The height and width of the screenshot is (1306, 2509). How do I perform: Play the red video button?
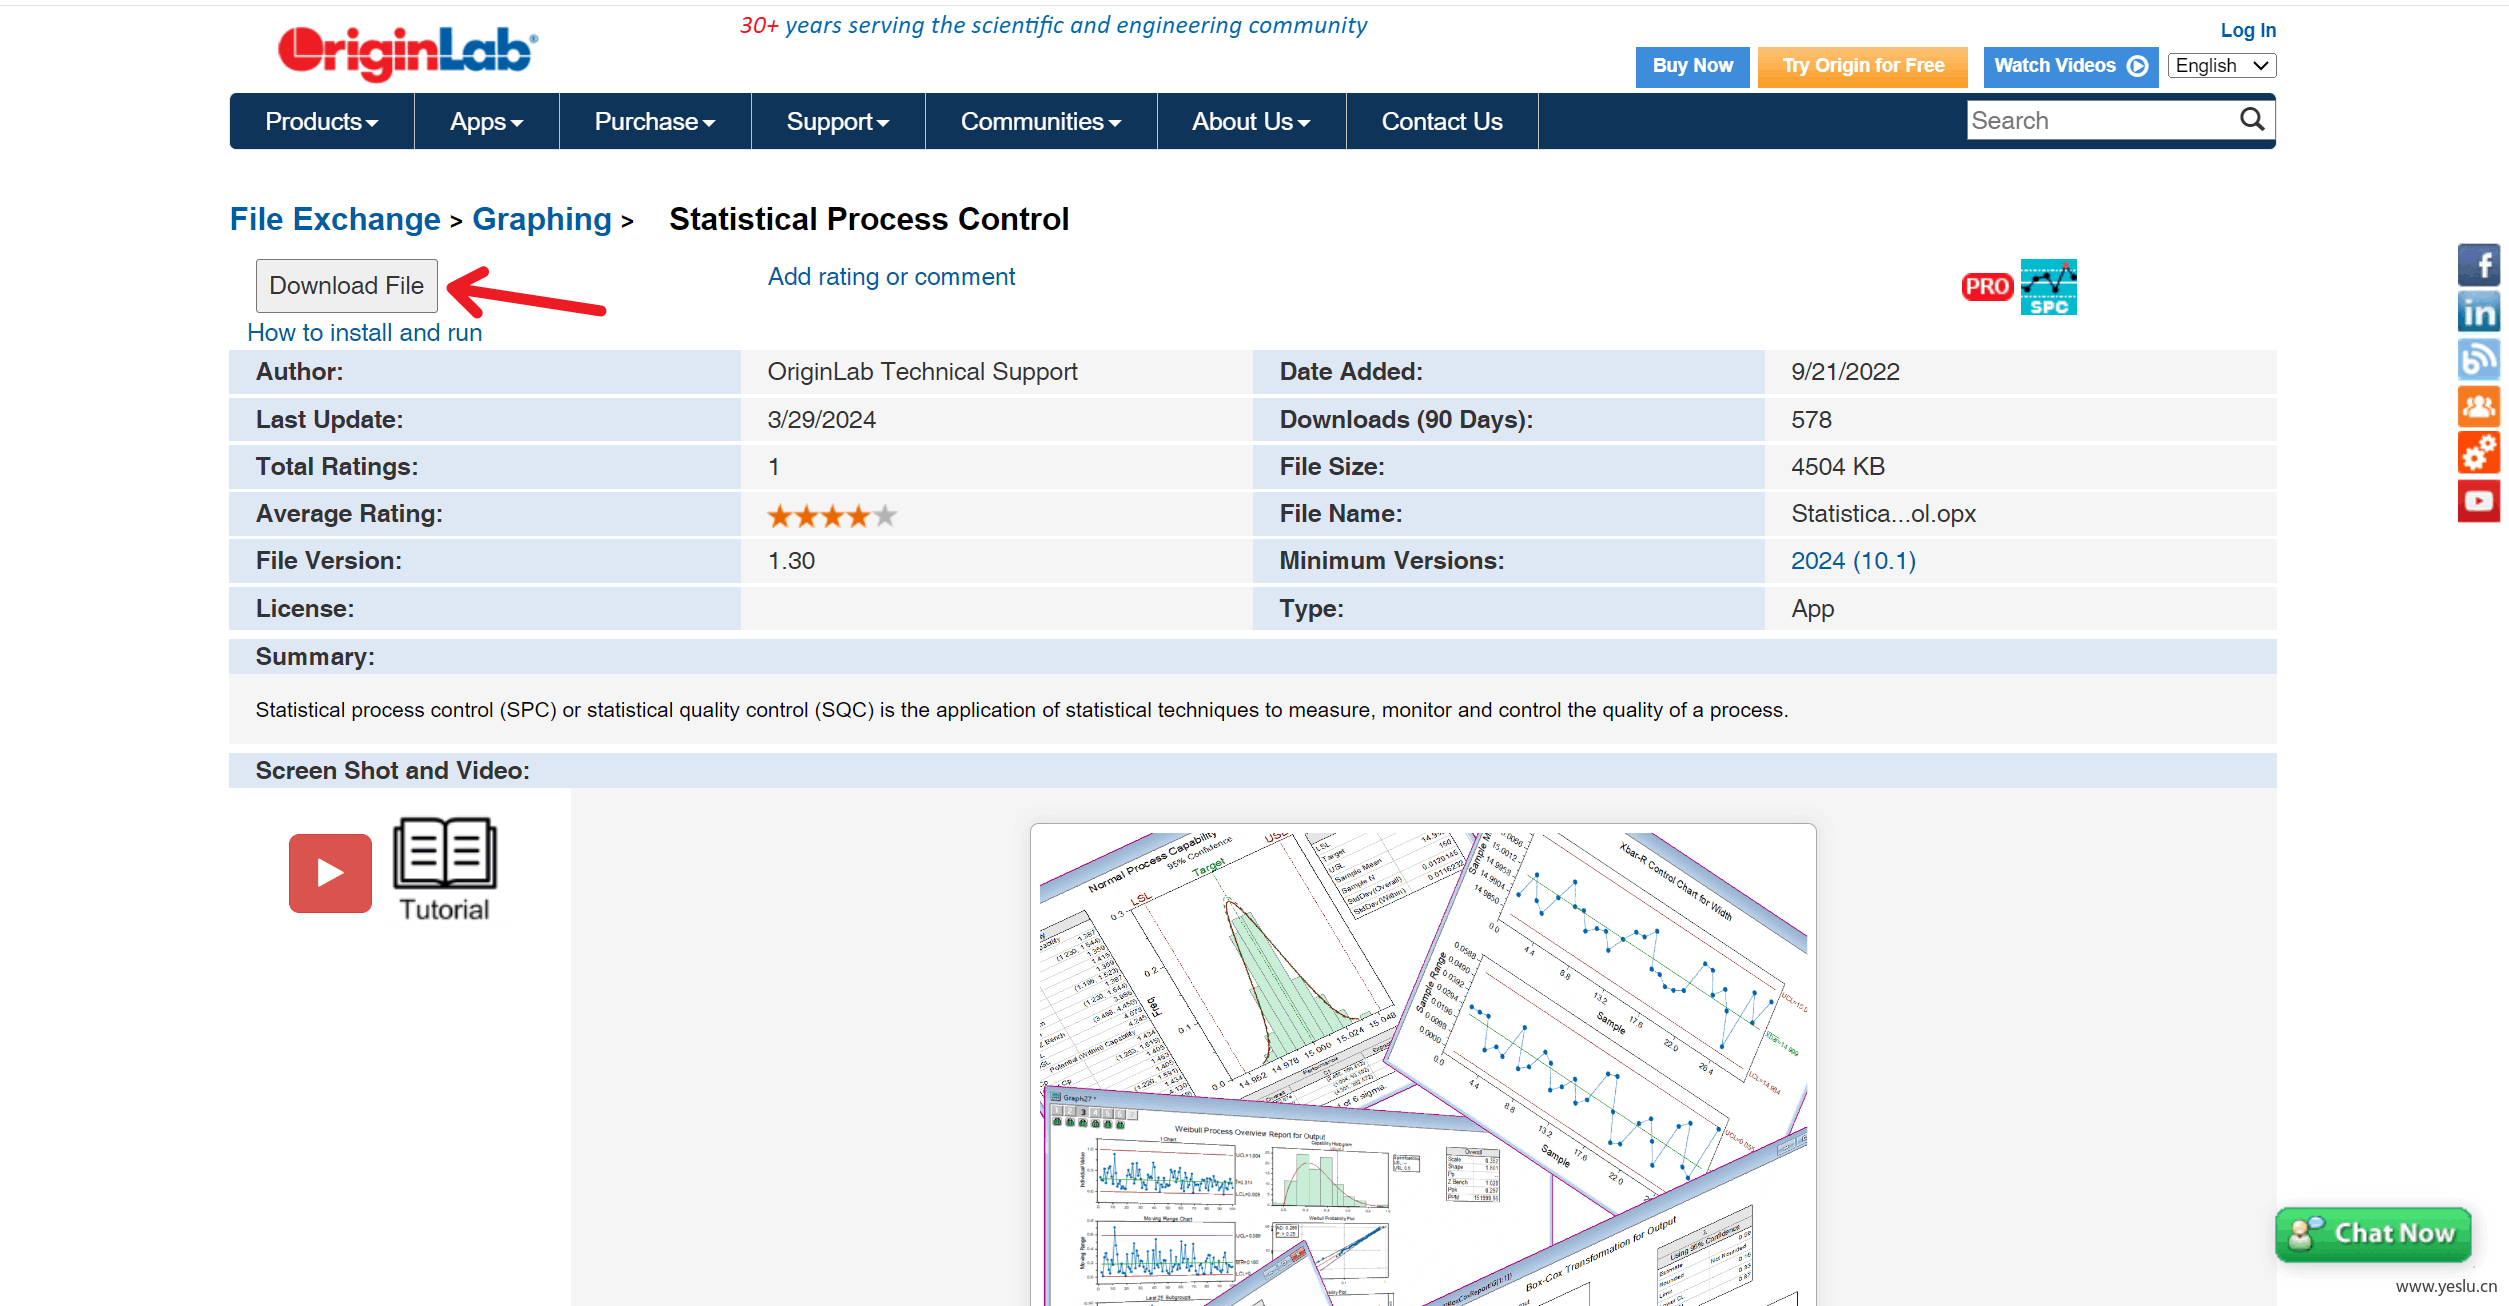coord(330,873)
